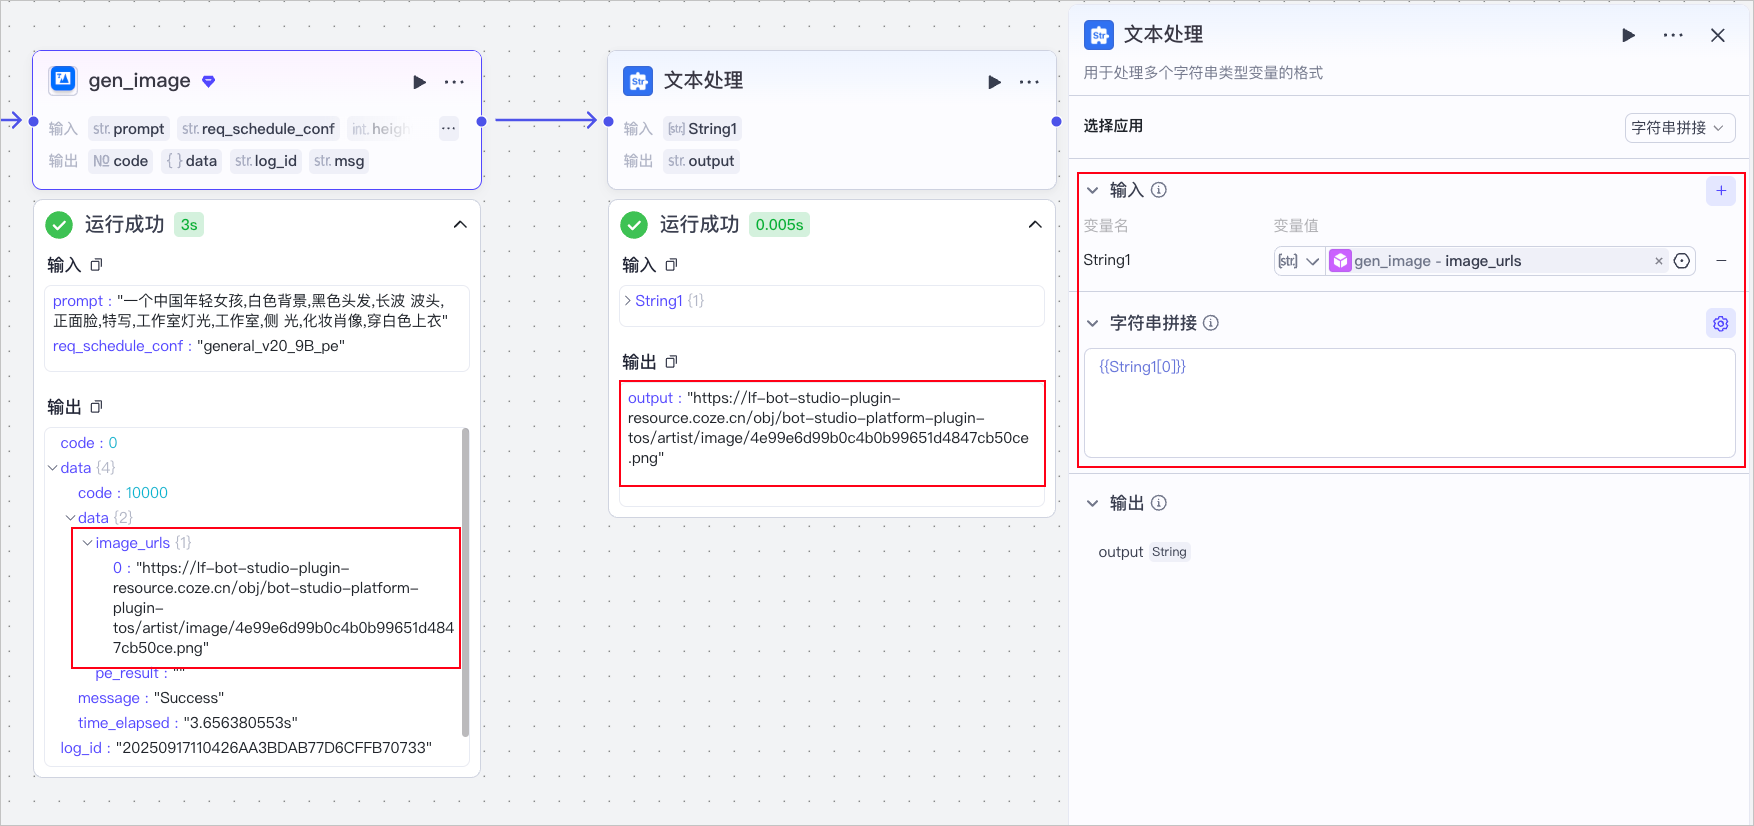Run the 文本处理 node on canvas
1754x826 pixels.
994,82
